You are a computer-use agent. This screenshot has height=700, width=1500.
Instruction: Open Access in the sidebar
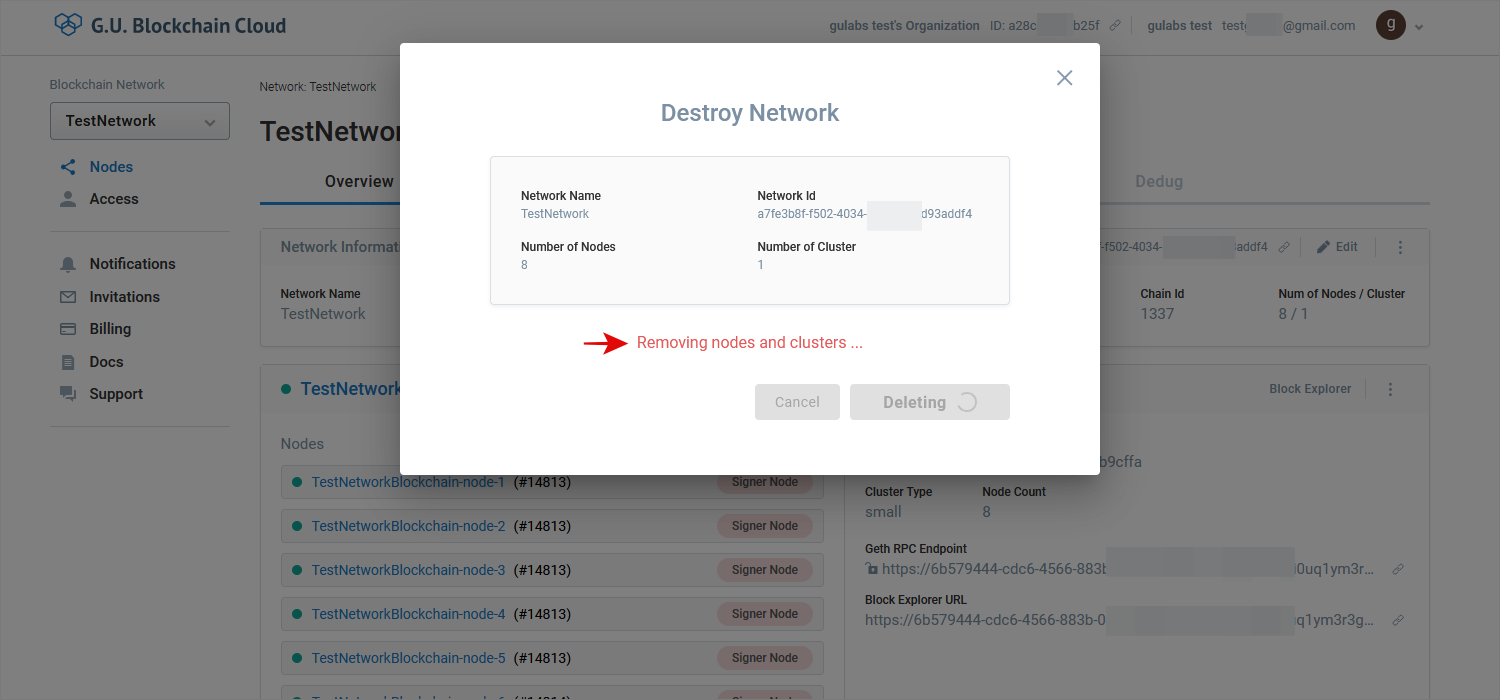114,199
